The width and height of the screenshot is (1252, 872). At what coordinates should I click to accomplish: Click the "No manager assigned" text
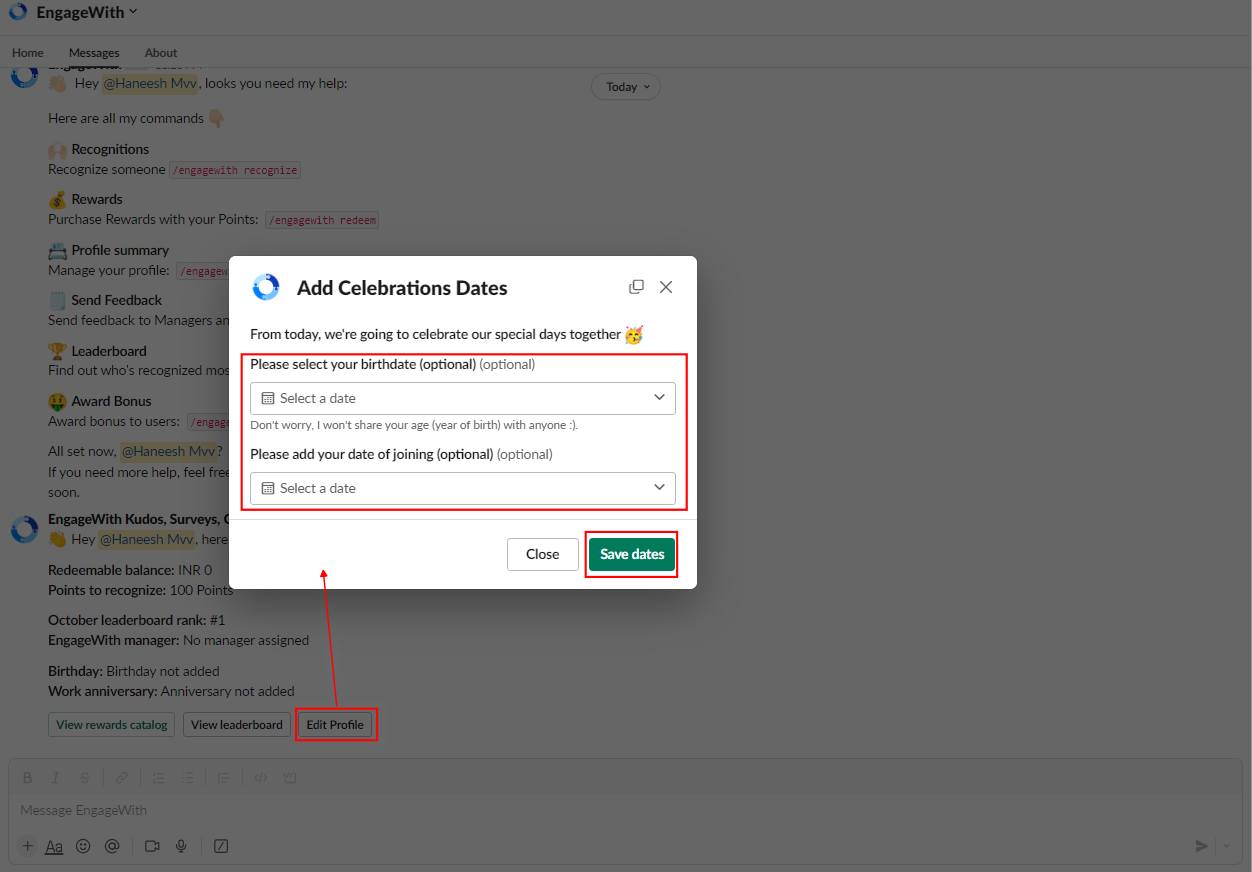pos(246,640)
